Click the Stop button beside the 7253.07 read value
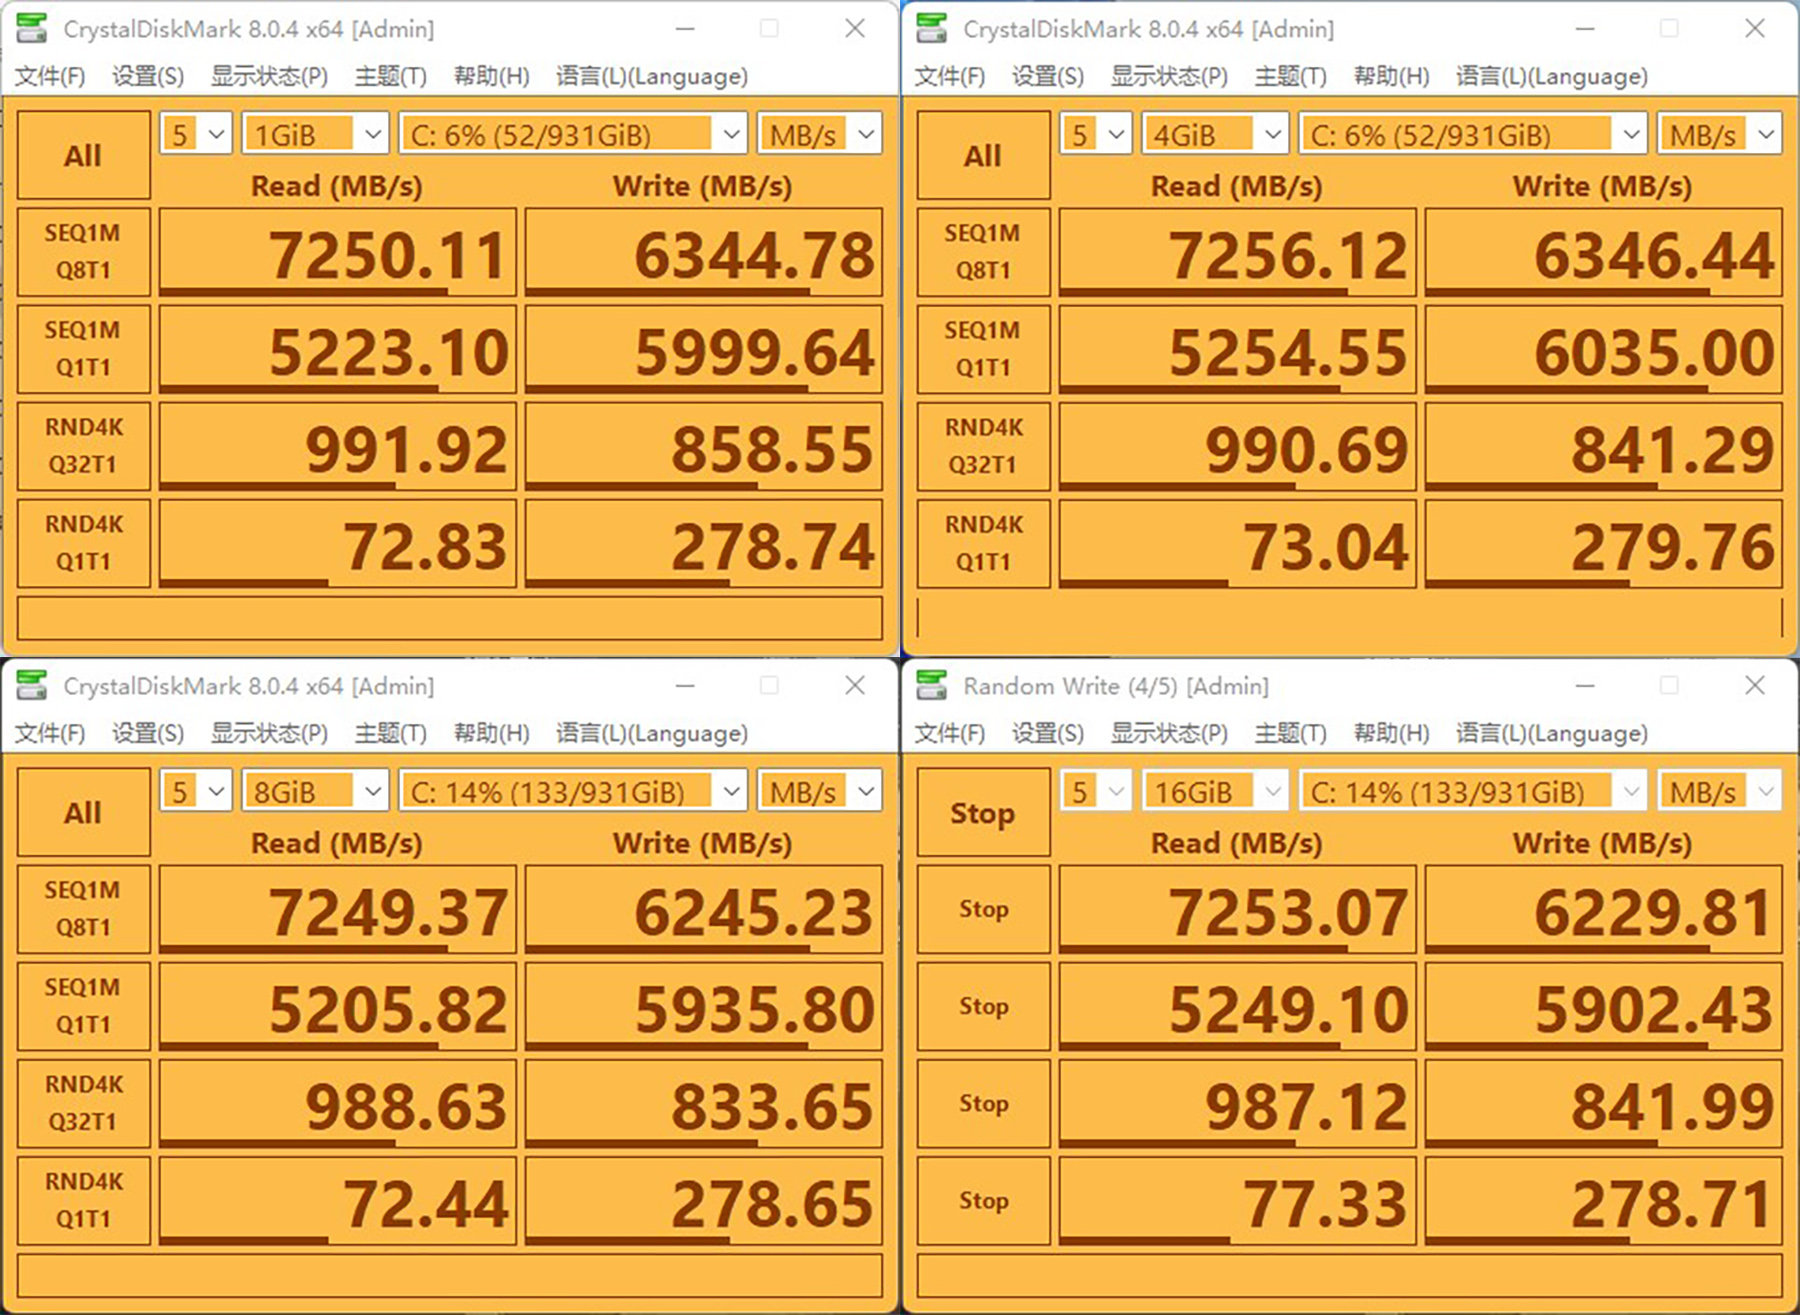 coord(983,909)
